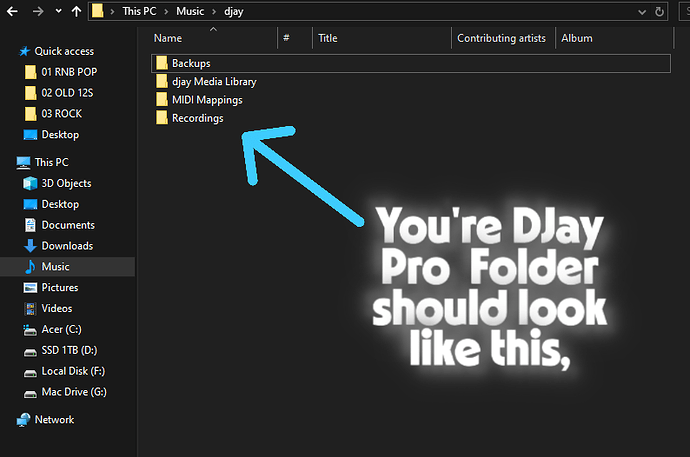Click the Recordings folder name
The width and height of the screenshot is (690, 457).
[x=198, y=118]
